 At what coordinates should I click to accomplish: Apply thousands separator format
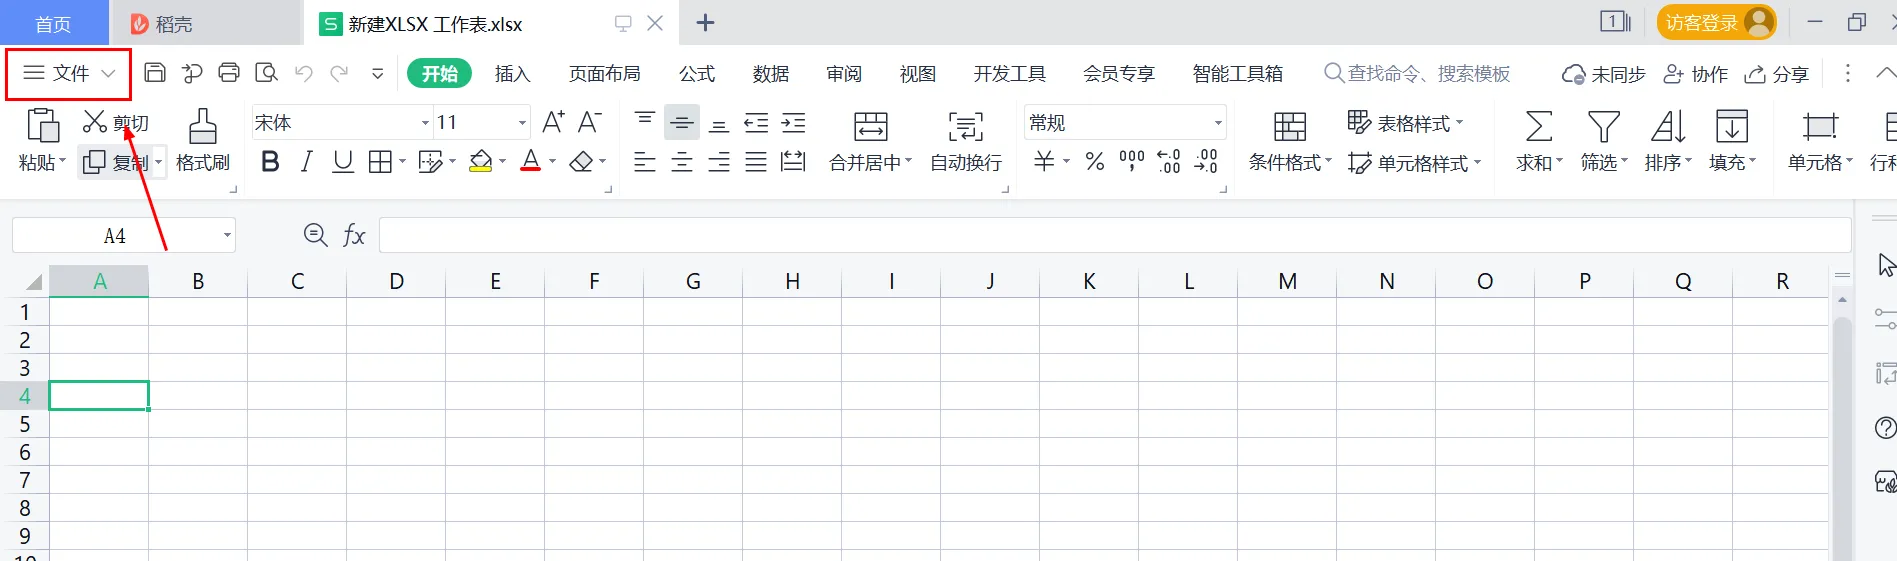click(x=1132, y=162)
